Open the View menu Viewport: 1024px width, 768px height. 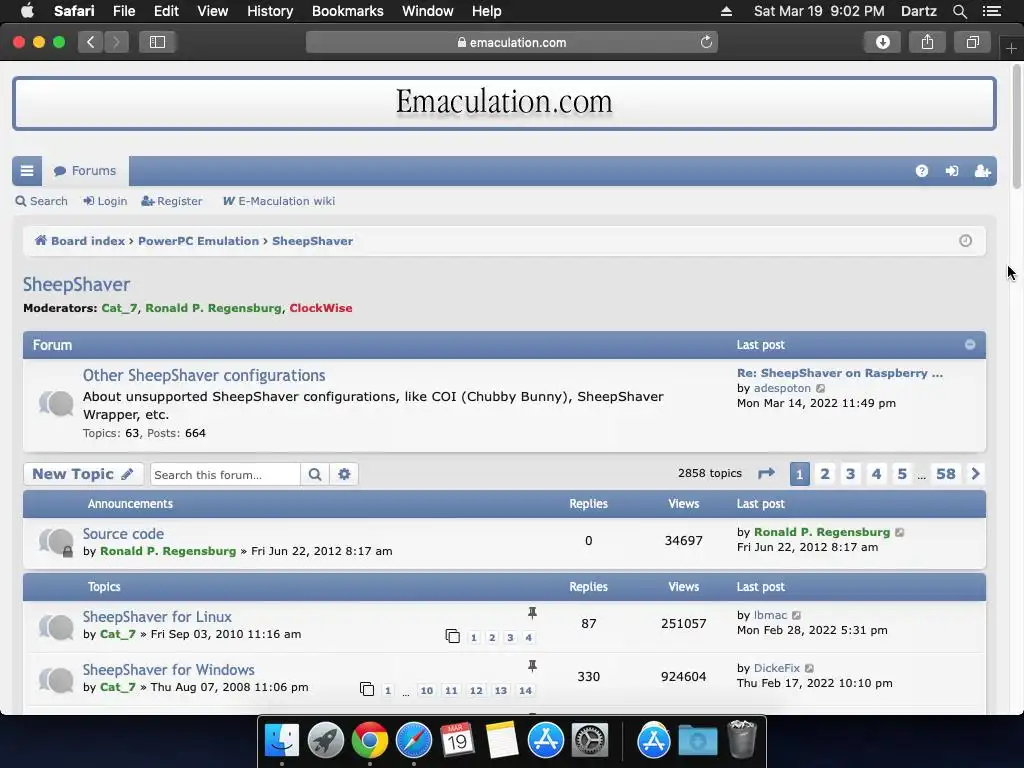point(213,11)
